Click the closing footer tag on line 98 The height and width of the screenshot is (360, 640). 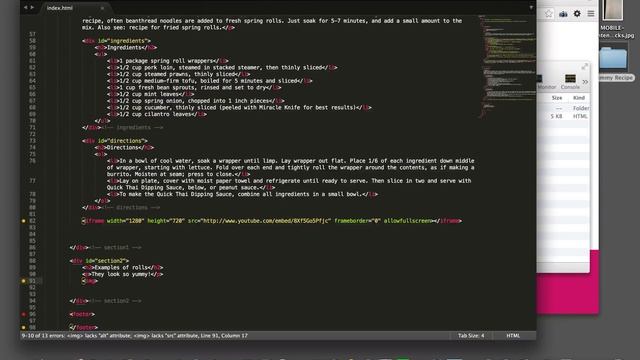click(84, 327)
